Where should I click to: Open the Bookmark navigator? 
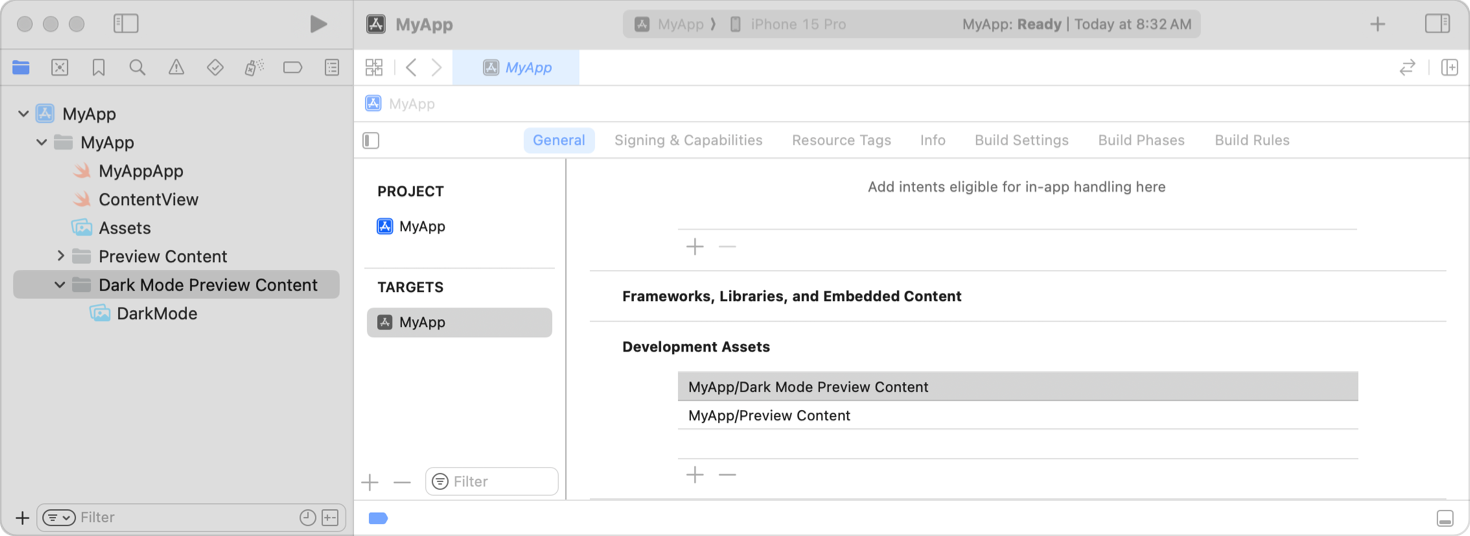98,68
